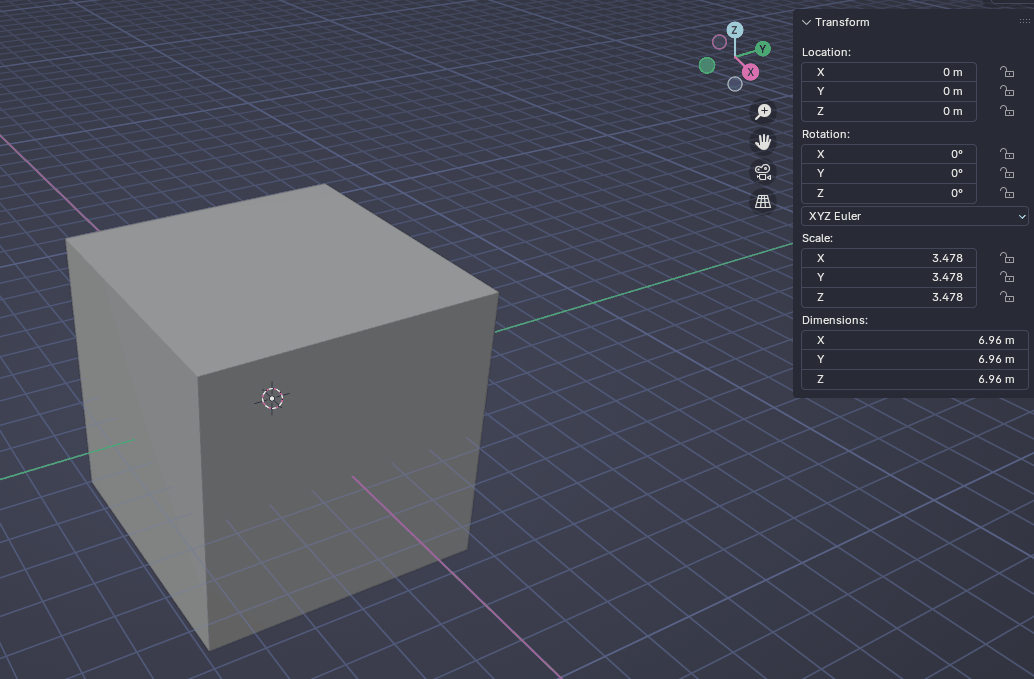Click the Location X field
Viewport: 1034px width, 679px height.
coord(888,72)
